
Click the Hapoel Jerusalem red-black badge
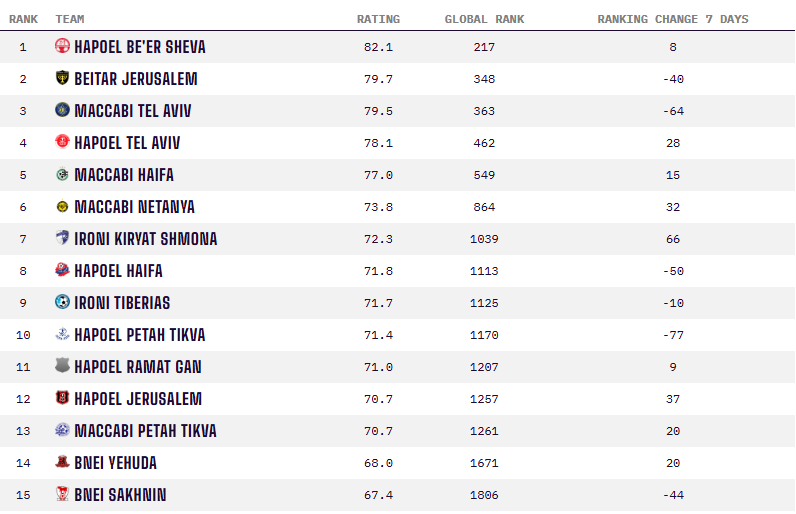pyautogui.click(x=62, y=398)
